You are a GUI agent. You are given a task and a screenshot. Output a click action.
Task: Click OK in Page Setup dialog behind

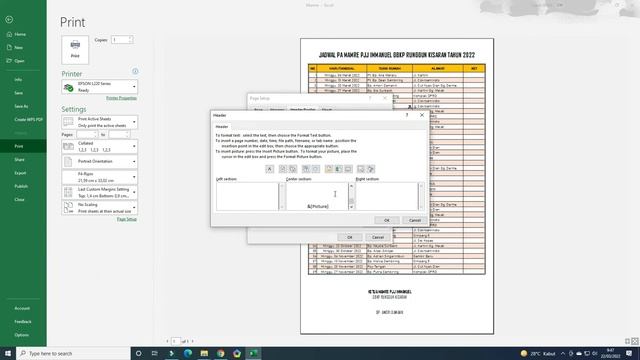click(349, 237)
